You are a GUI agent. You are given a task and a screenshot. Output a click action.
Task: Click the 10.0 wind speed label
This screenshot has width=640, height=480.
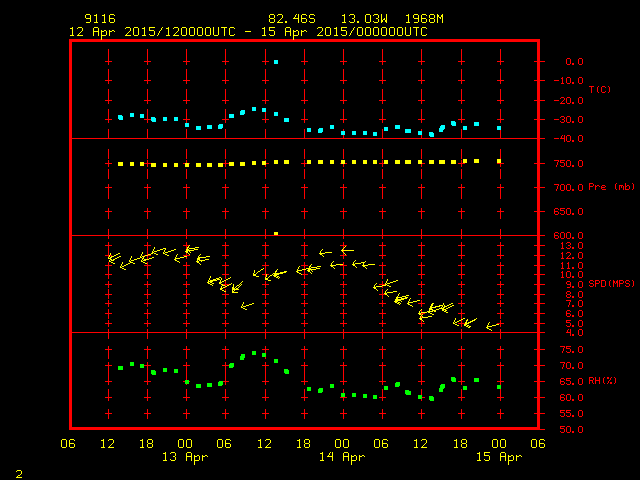572,275
